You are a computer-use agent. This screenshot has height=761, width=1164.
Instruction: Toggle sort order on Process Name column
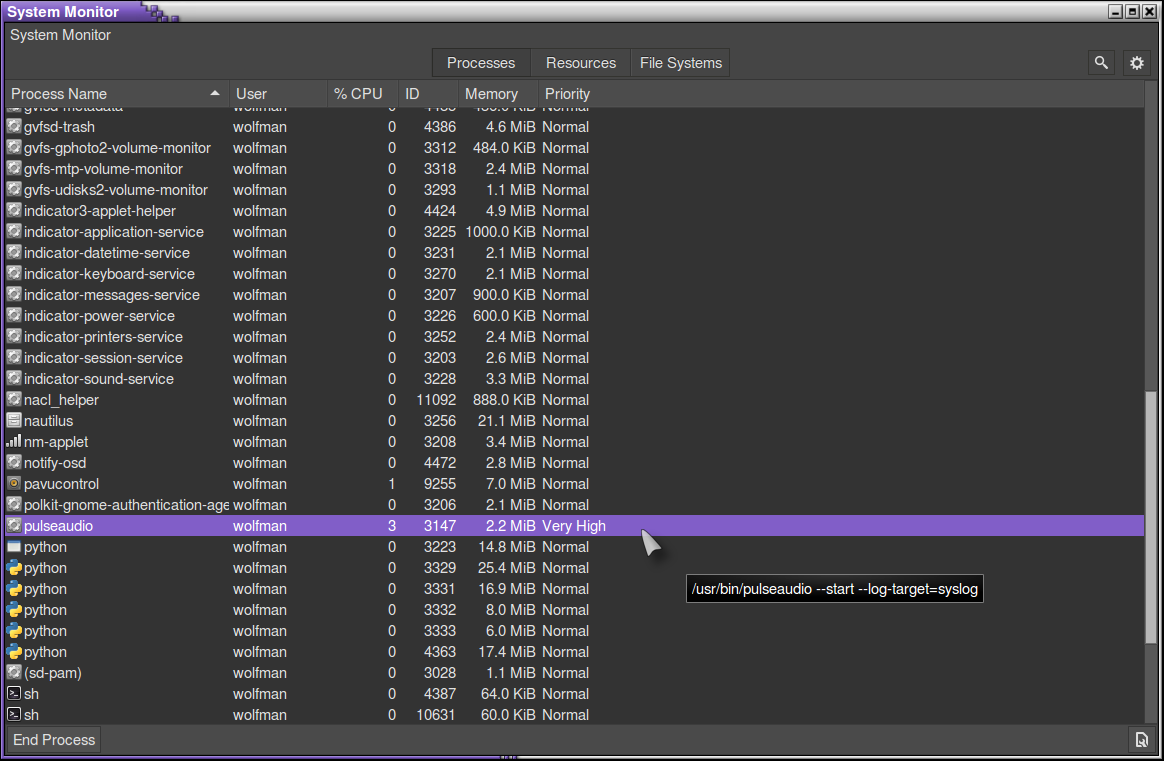116,94
